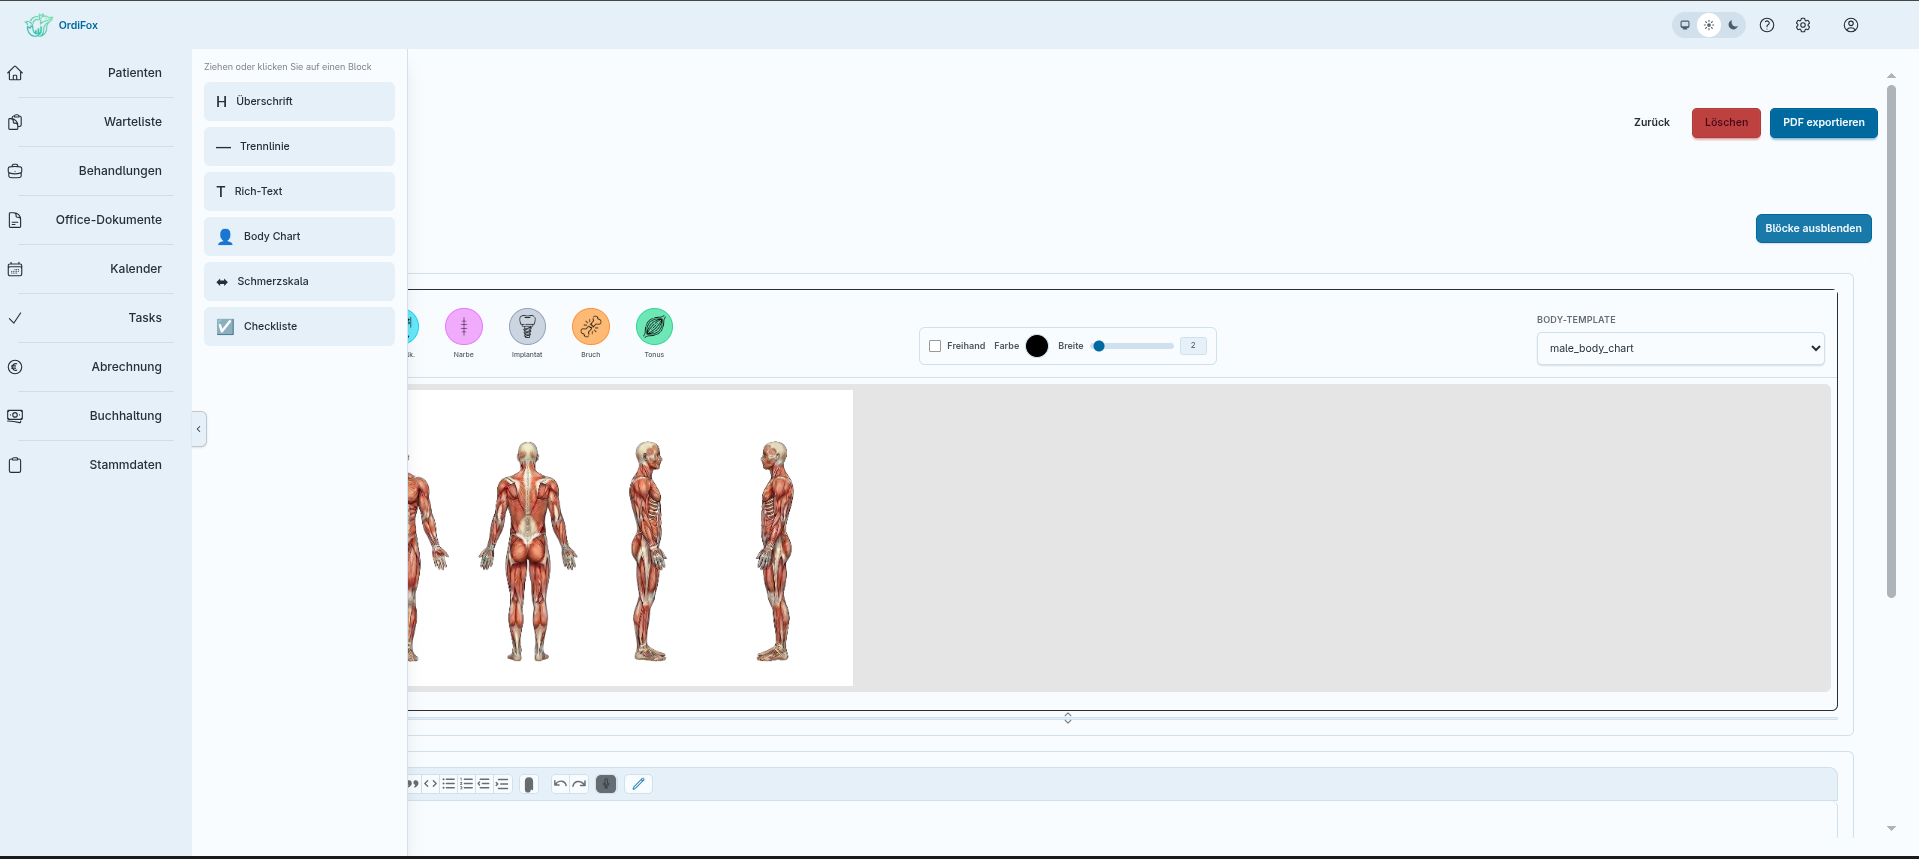The width and height of the screenshot is (1919, 859).
Task: Select the Narbe marker icon
Action: pyautogui.click(x=464, y=326)
